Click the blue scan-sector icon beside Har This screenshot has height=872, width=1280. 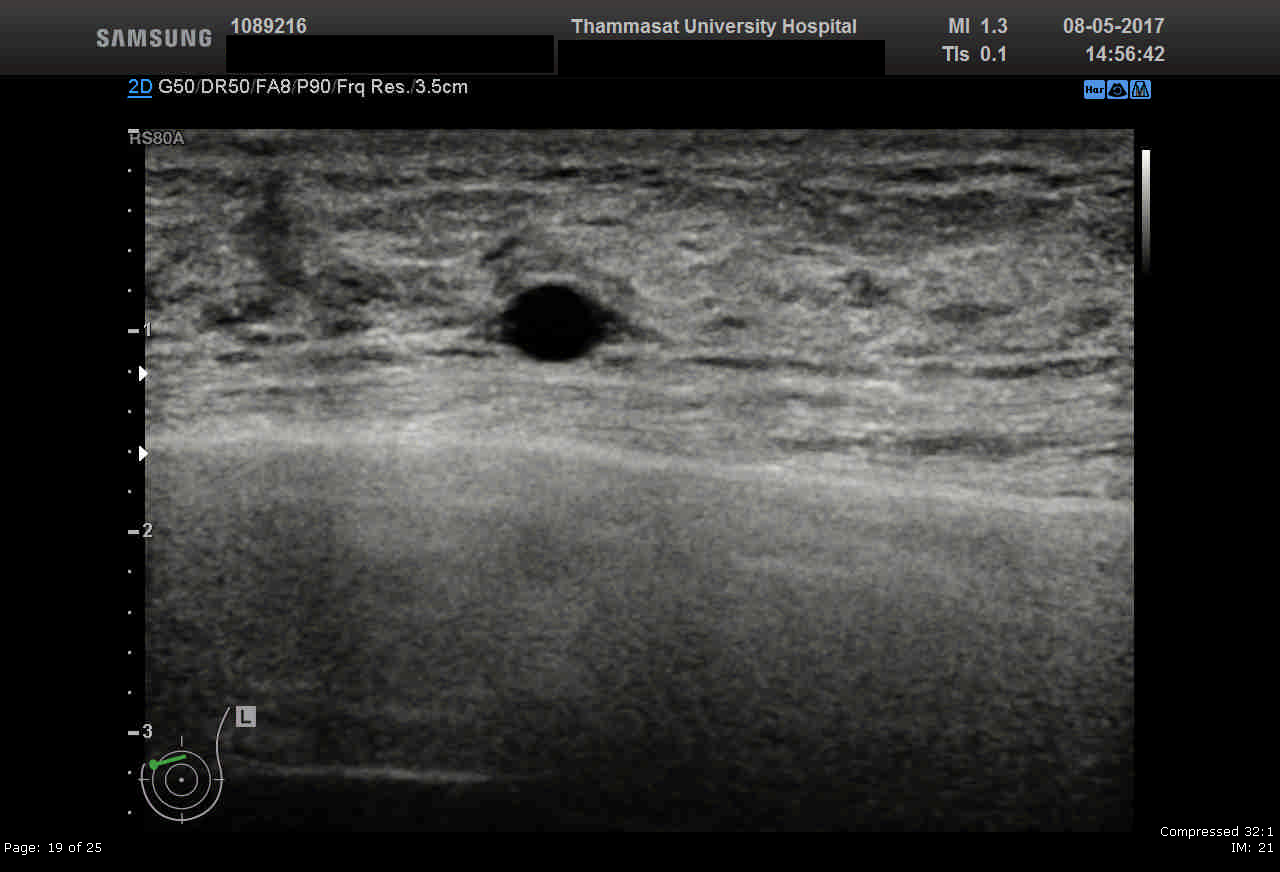[x=1118, y=90]
